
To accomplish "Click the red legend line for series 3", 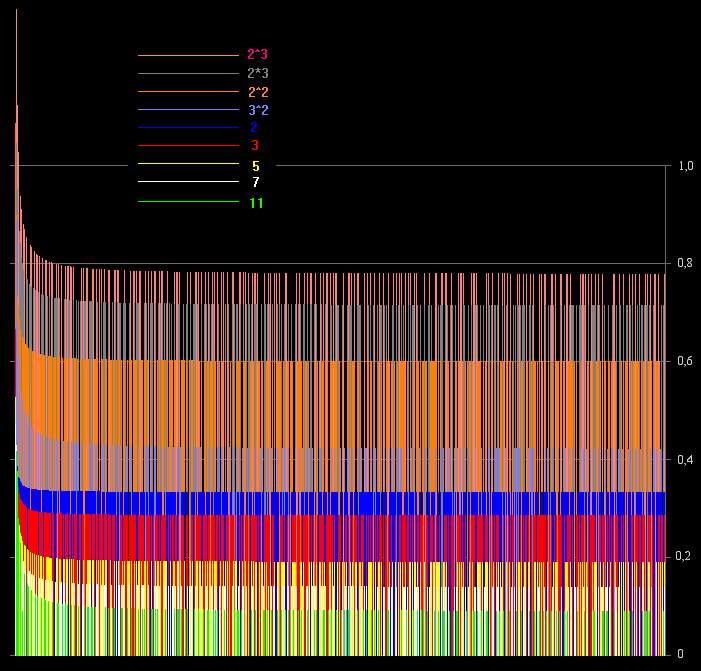I will coord(187,146).
